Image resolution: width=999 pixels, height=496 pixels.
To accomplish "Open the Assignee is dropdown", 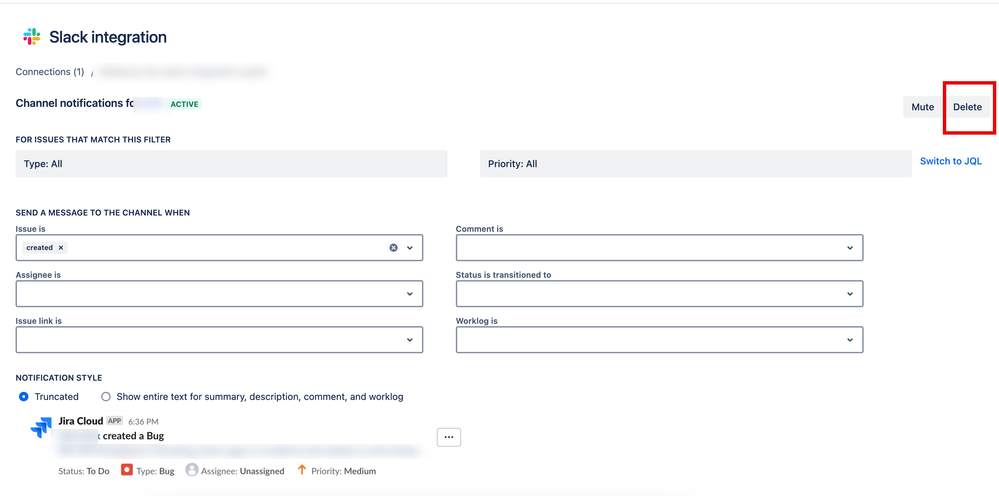I will [x=219, y=294].
